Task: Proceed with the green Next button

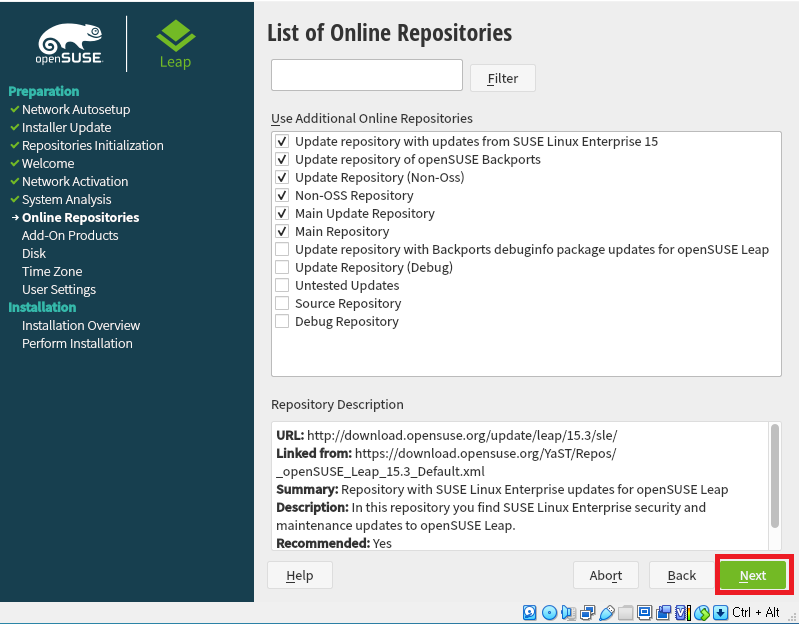Action: tap(753, 575)
